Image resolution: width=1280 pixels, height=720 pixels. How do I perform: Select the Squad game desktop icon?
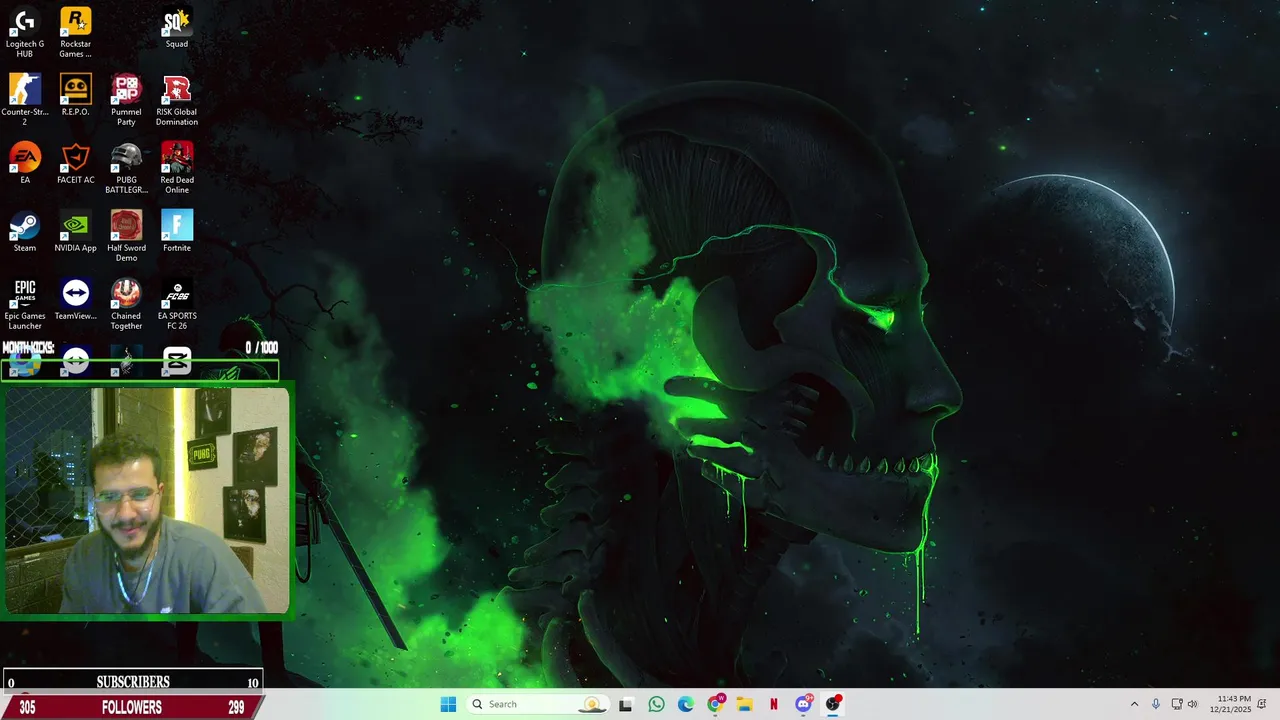click(177, 28)
